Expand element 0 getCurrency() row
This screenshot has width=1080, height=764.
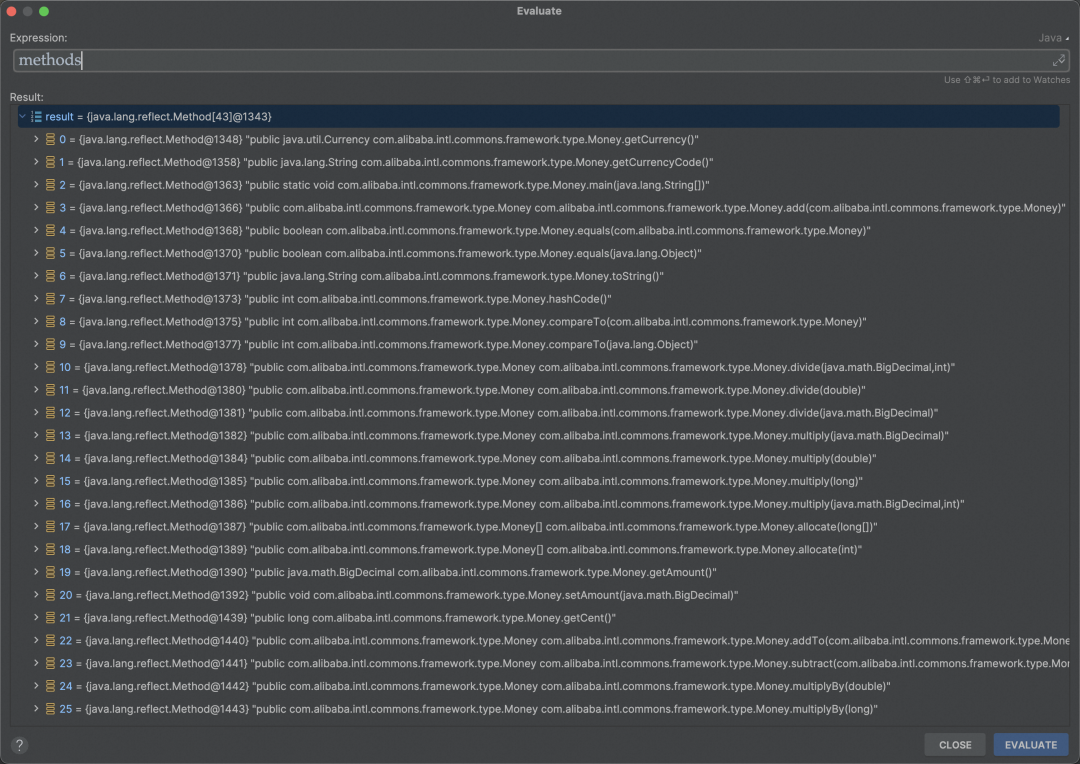pos(36,139)
